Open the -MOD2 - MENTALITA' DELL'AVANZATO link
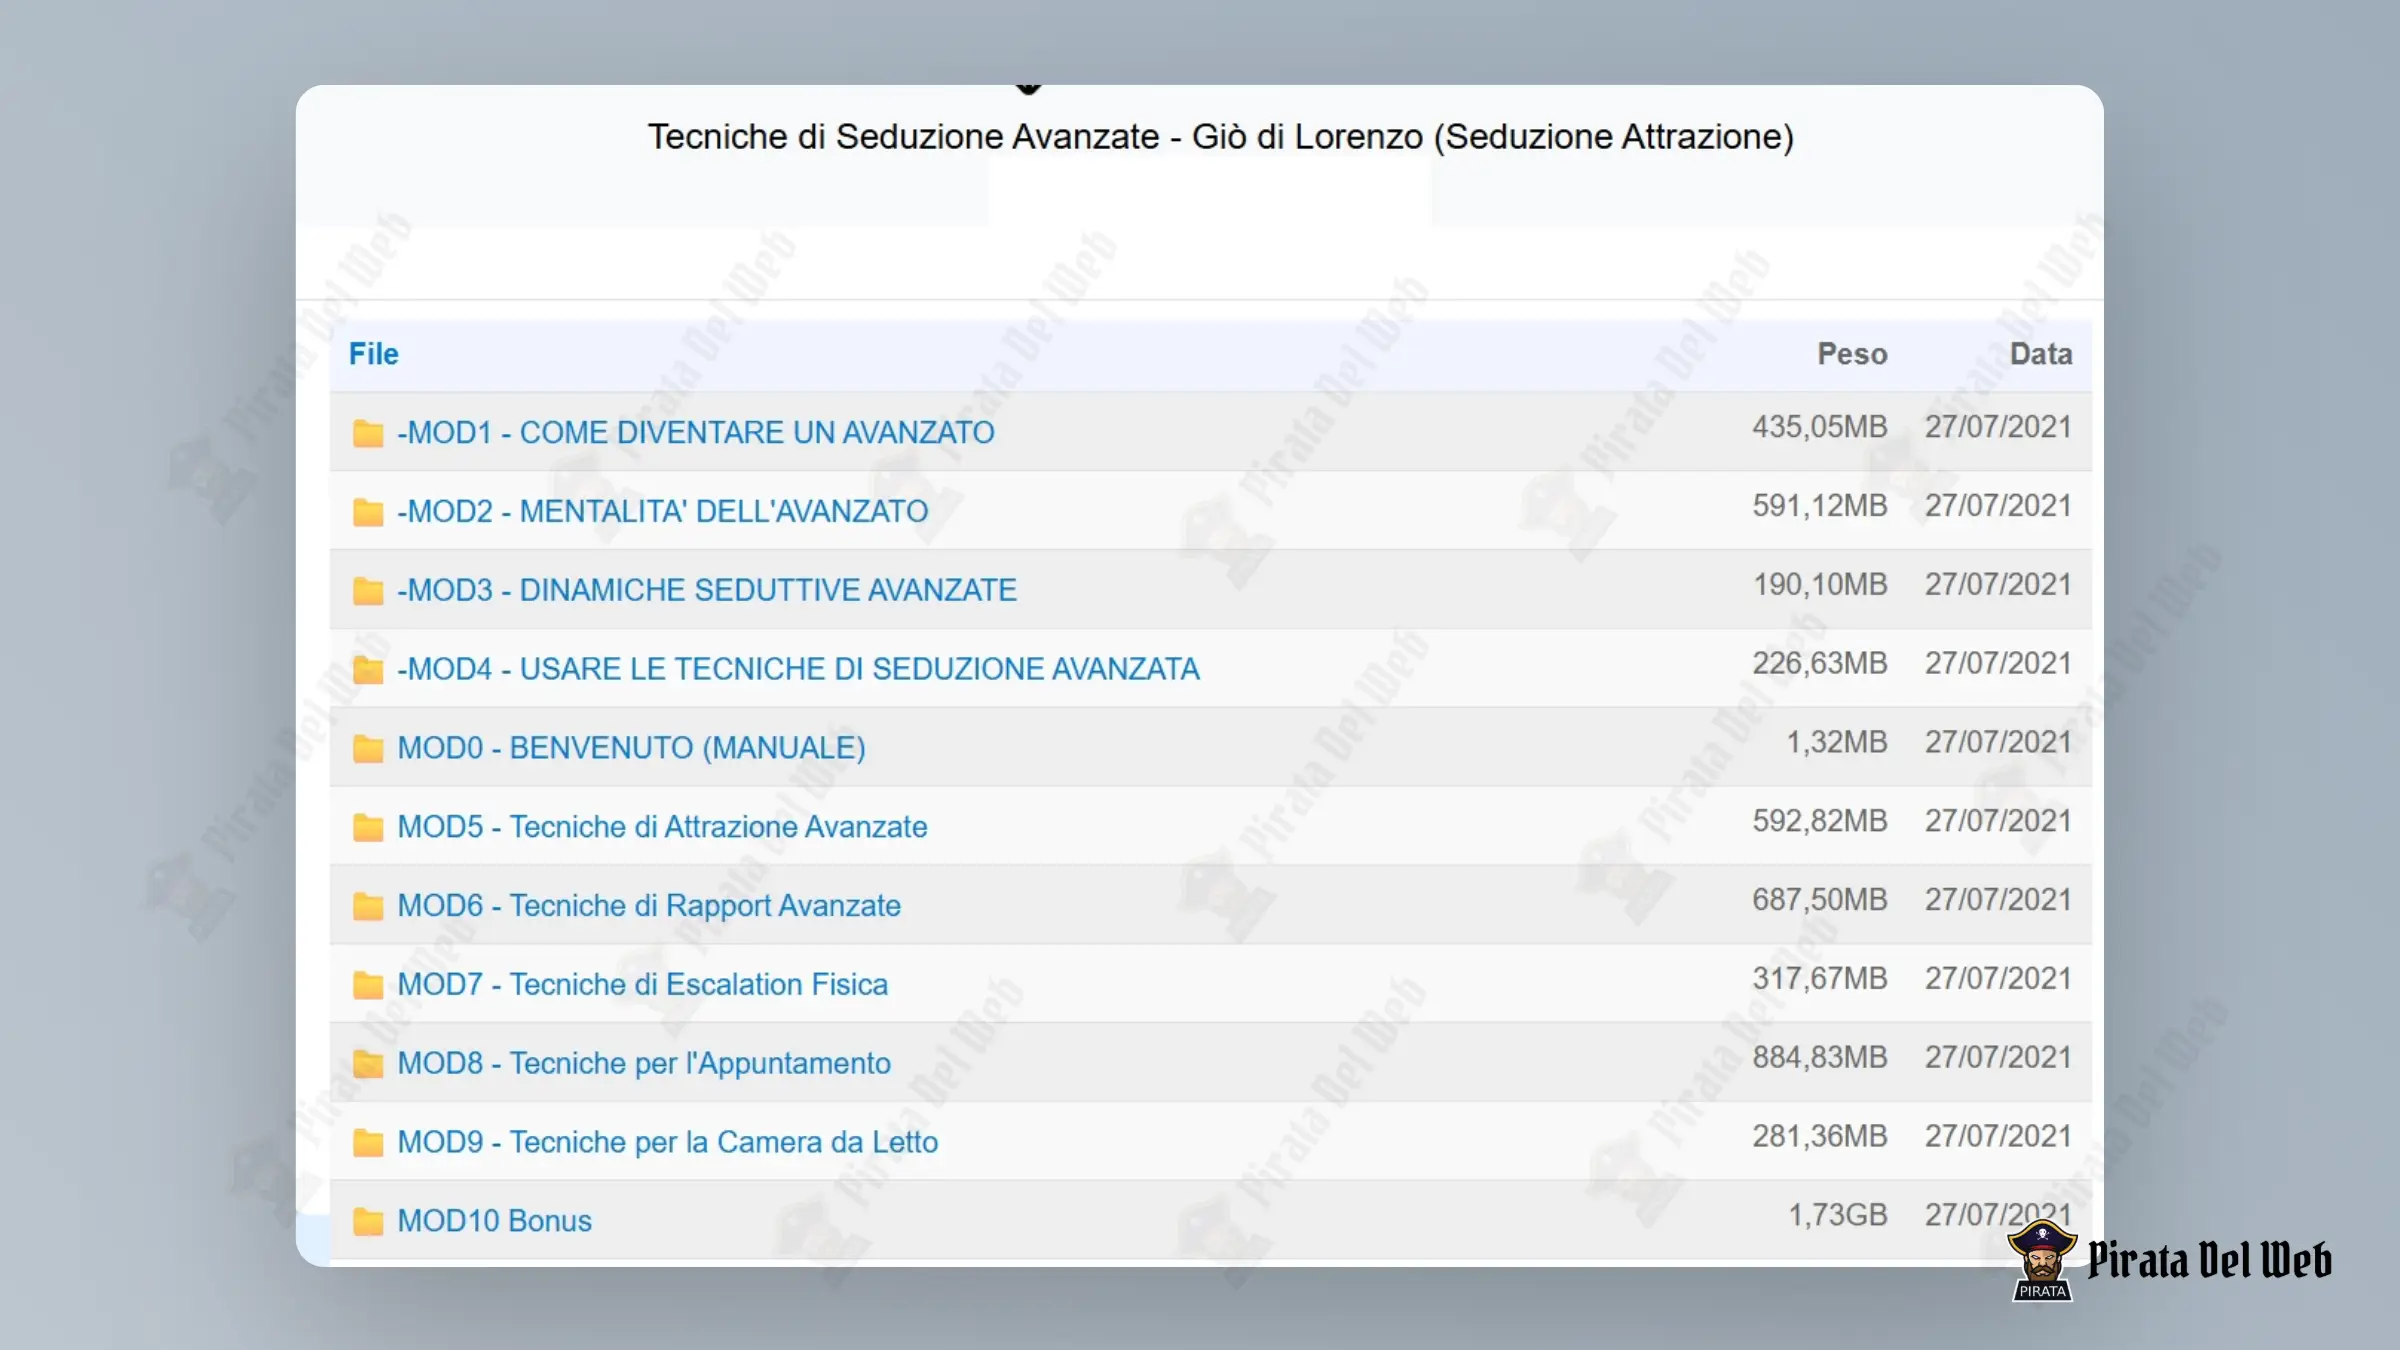This screenshot has width=2400, height=1350. tap(663, 511)
